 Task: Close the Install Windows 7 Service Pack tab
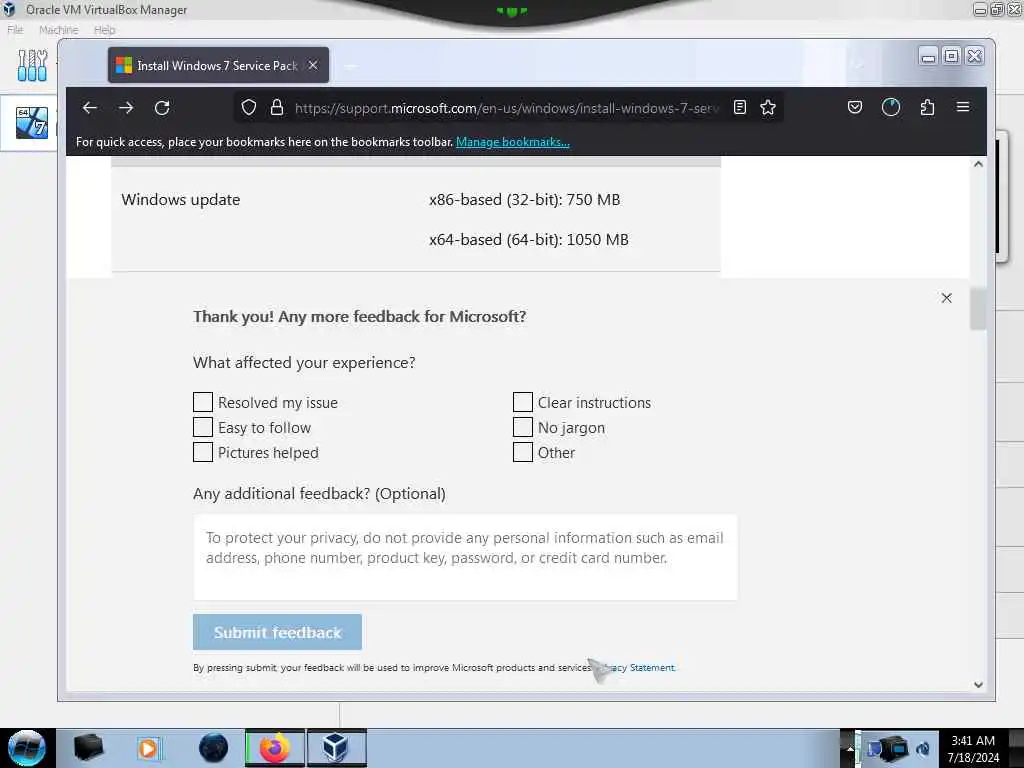pos(313,65)
